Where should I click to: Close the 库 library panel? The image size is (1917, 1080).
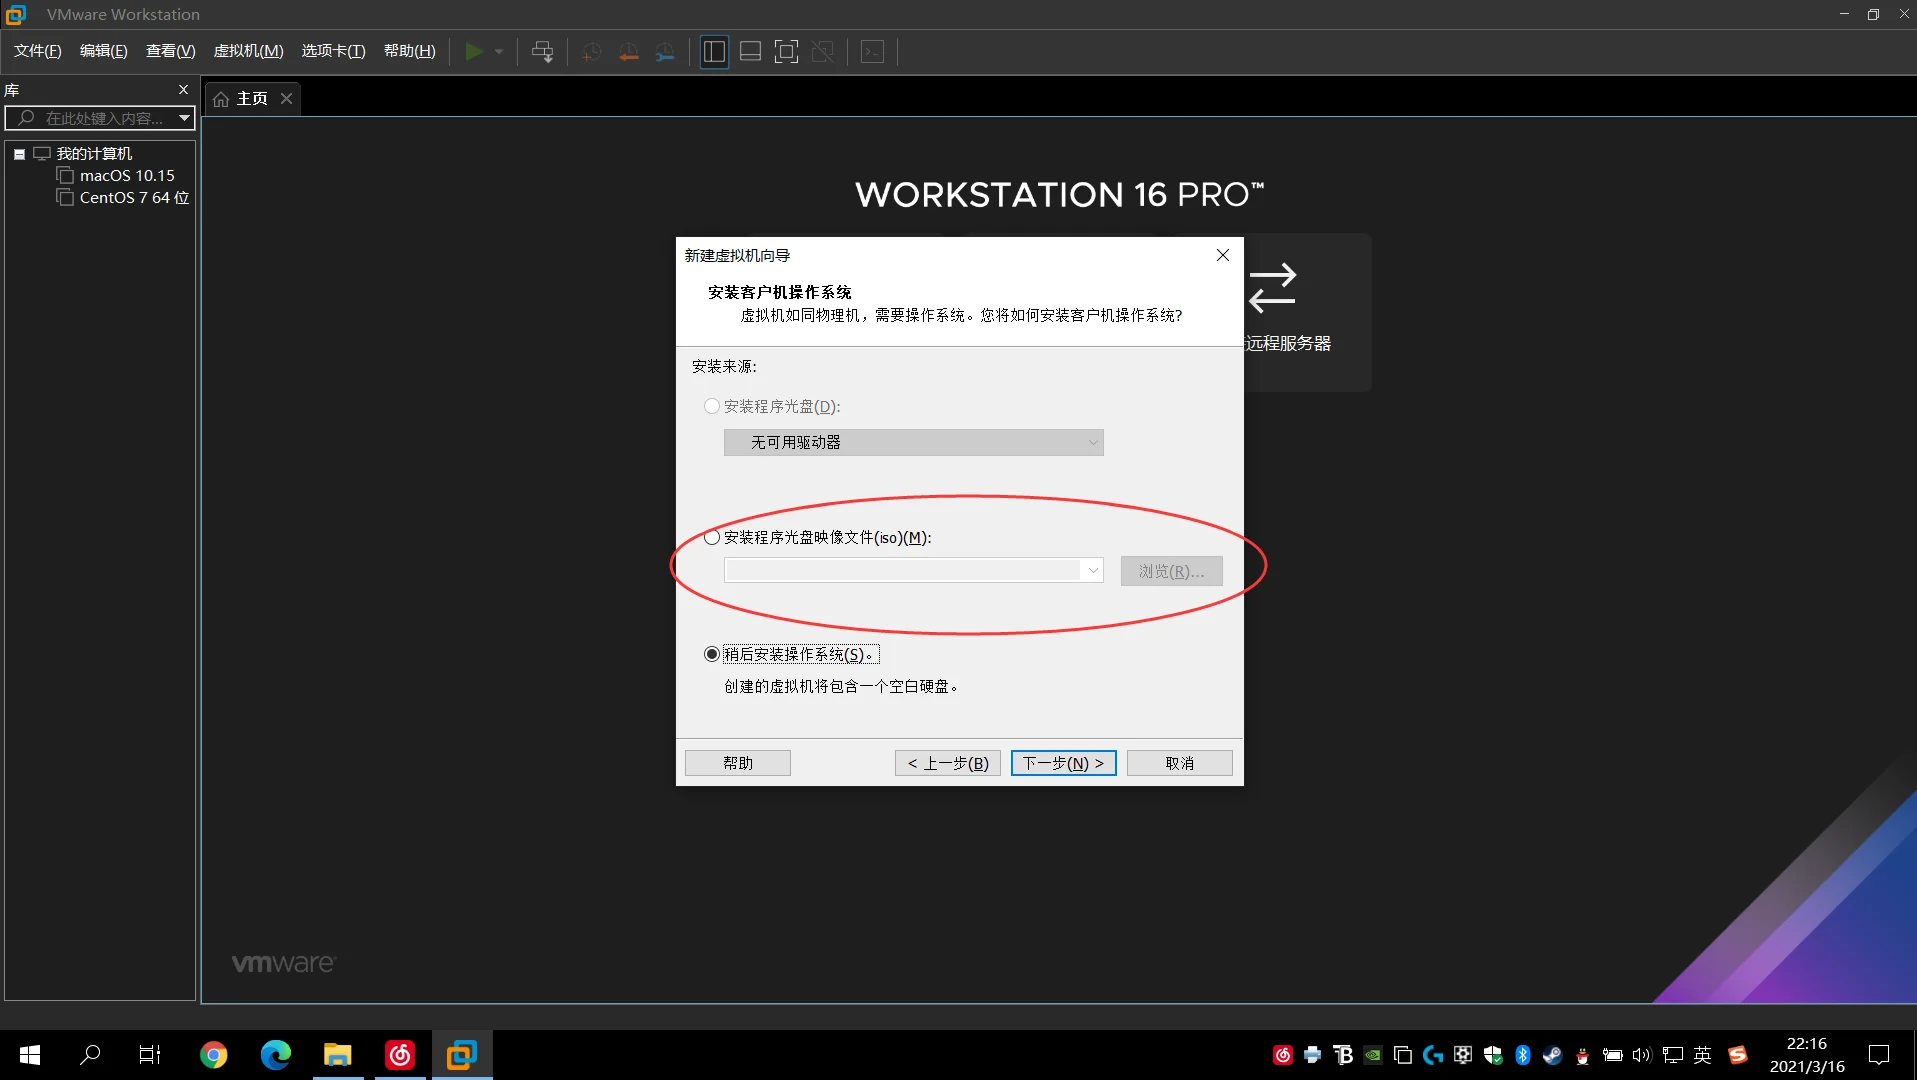(184, 89)
